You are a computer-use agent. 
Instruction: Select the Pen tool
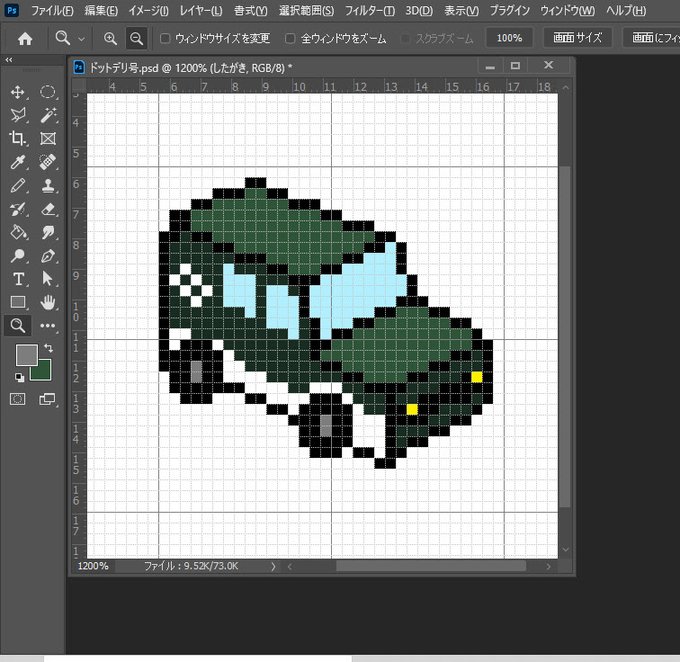click(47, 256)
